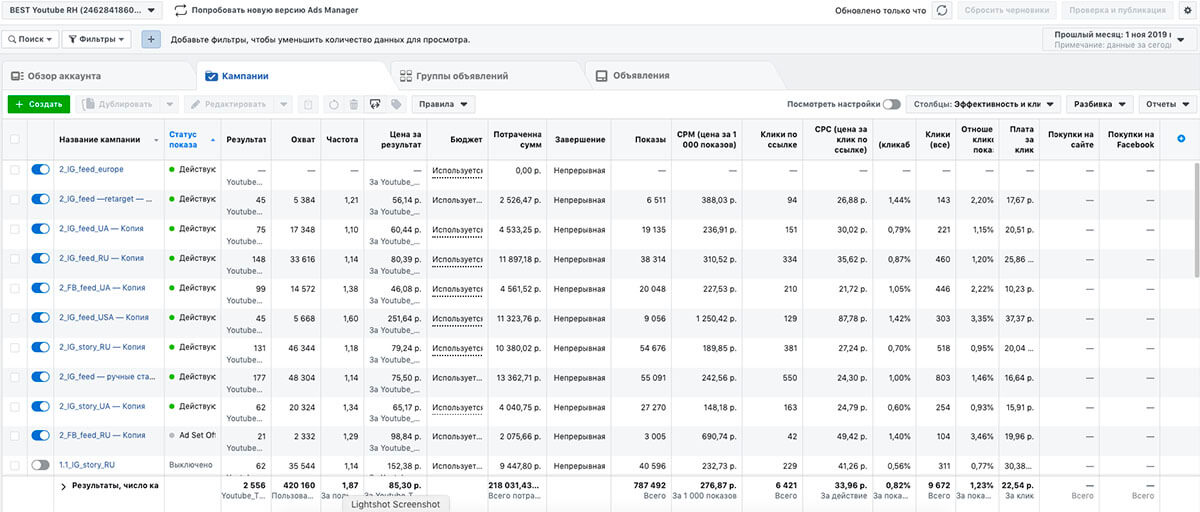Click the trash delete icon
The width and height of the screenshot is (1200, 512).
[x=354, y=104]
